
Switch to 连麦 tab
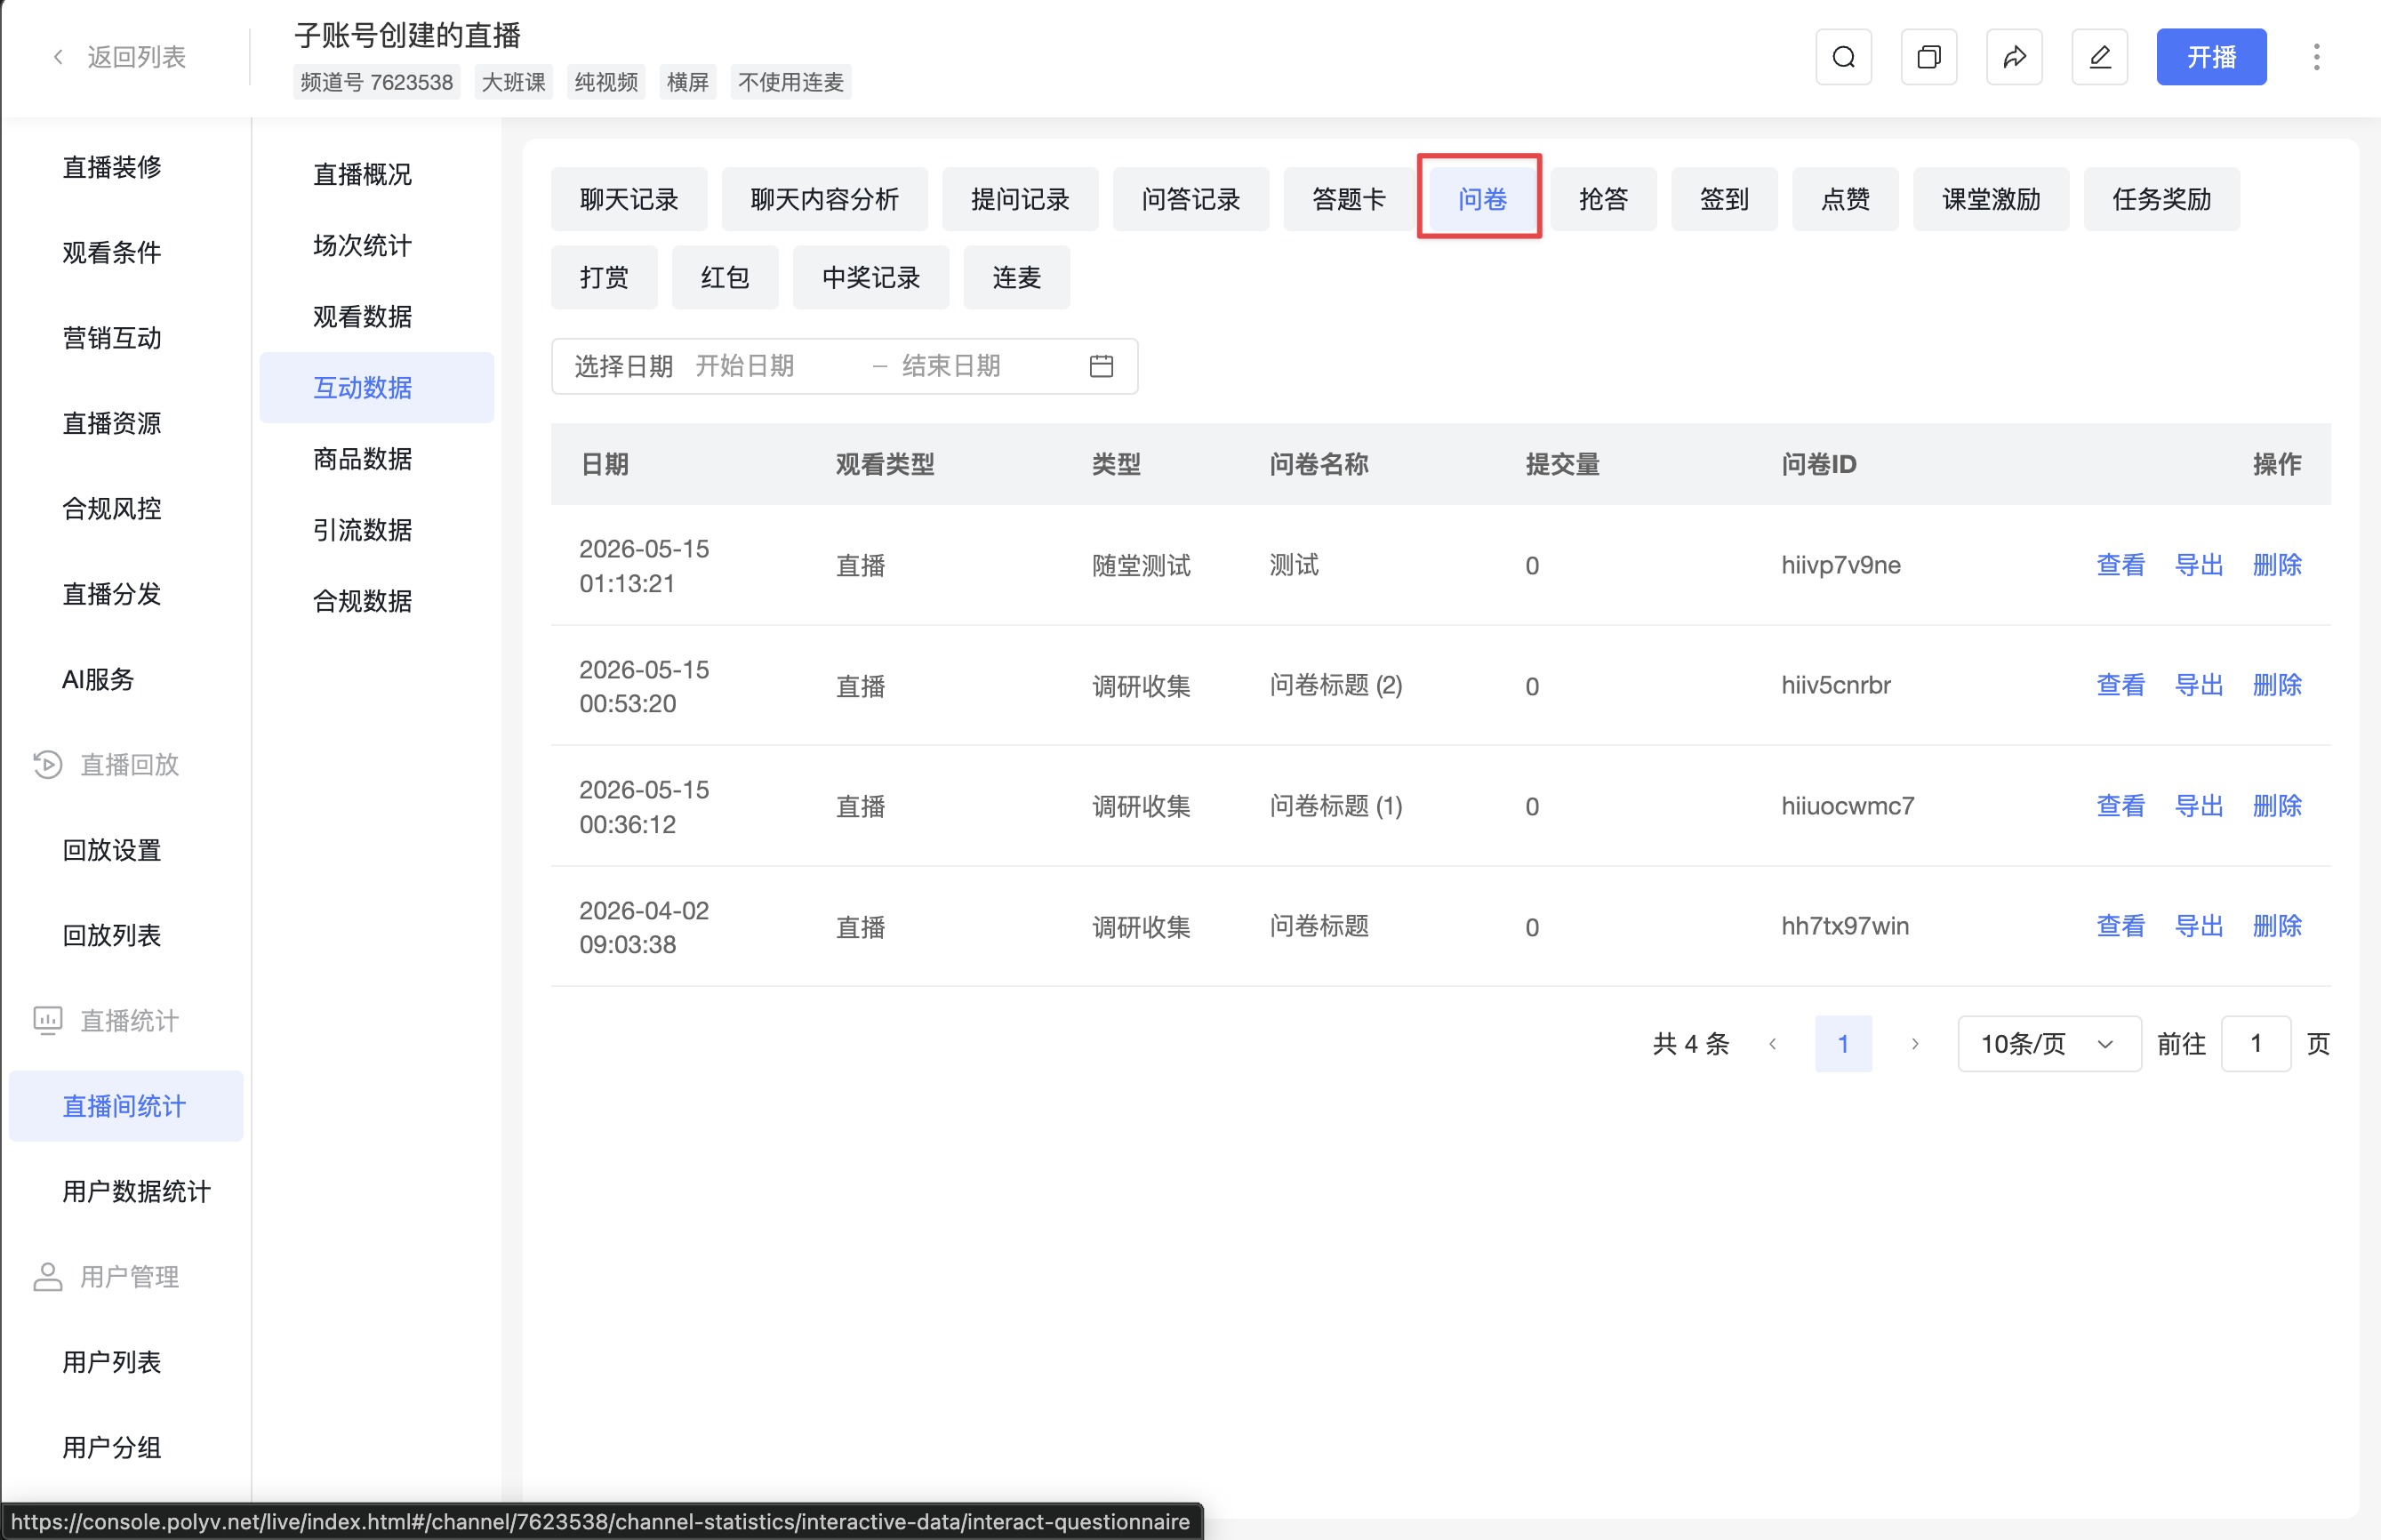1016,277
